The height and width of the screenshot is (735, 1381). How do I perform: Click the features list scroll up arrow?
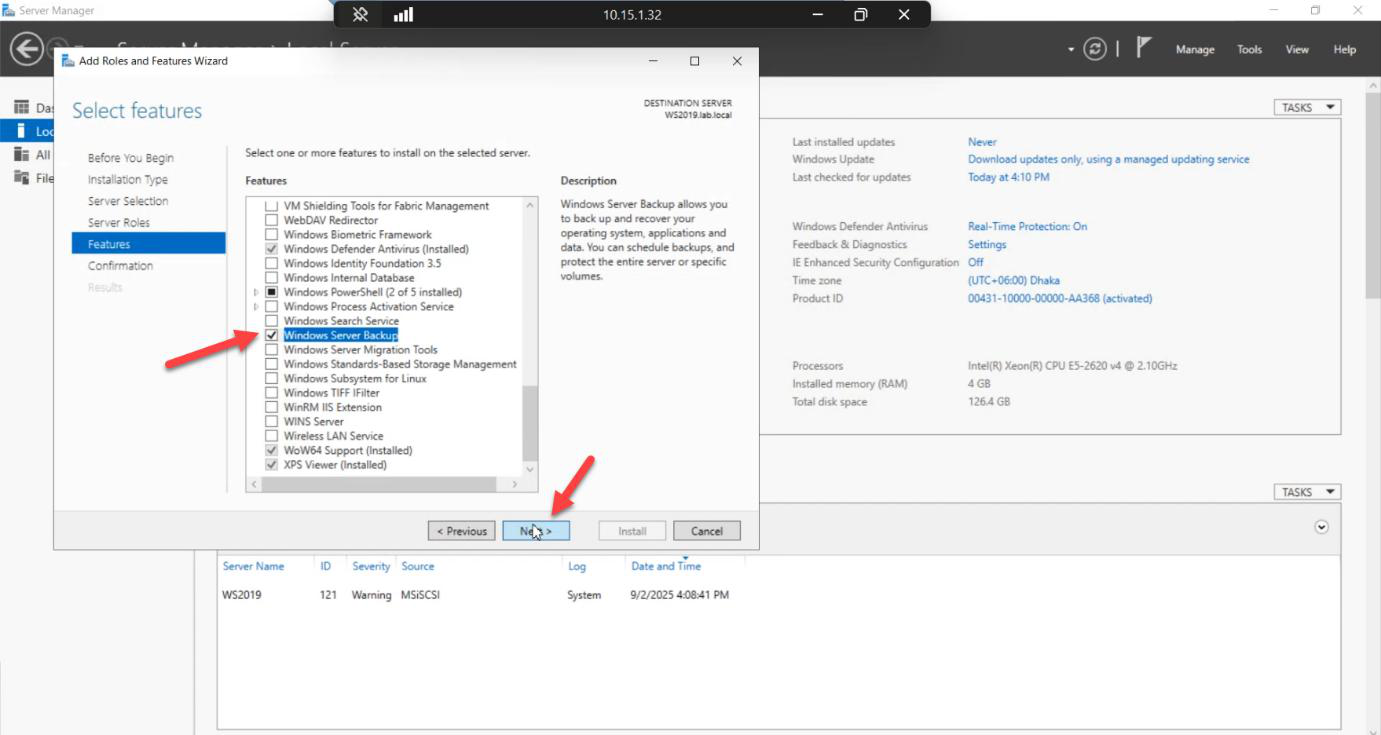(530, 205)
